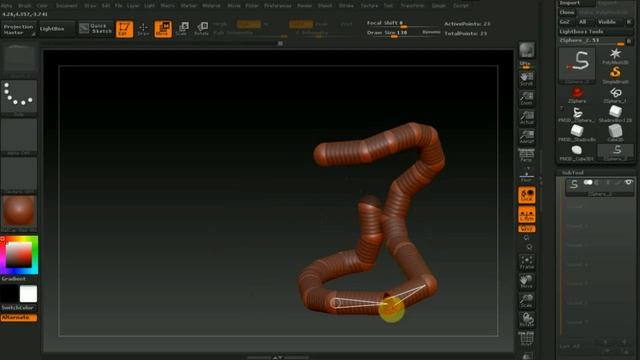Open the Alpha selector slot
This screenshot has width=640, height=360.
pos(19,136)
